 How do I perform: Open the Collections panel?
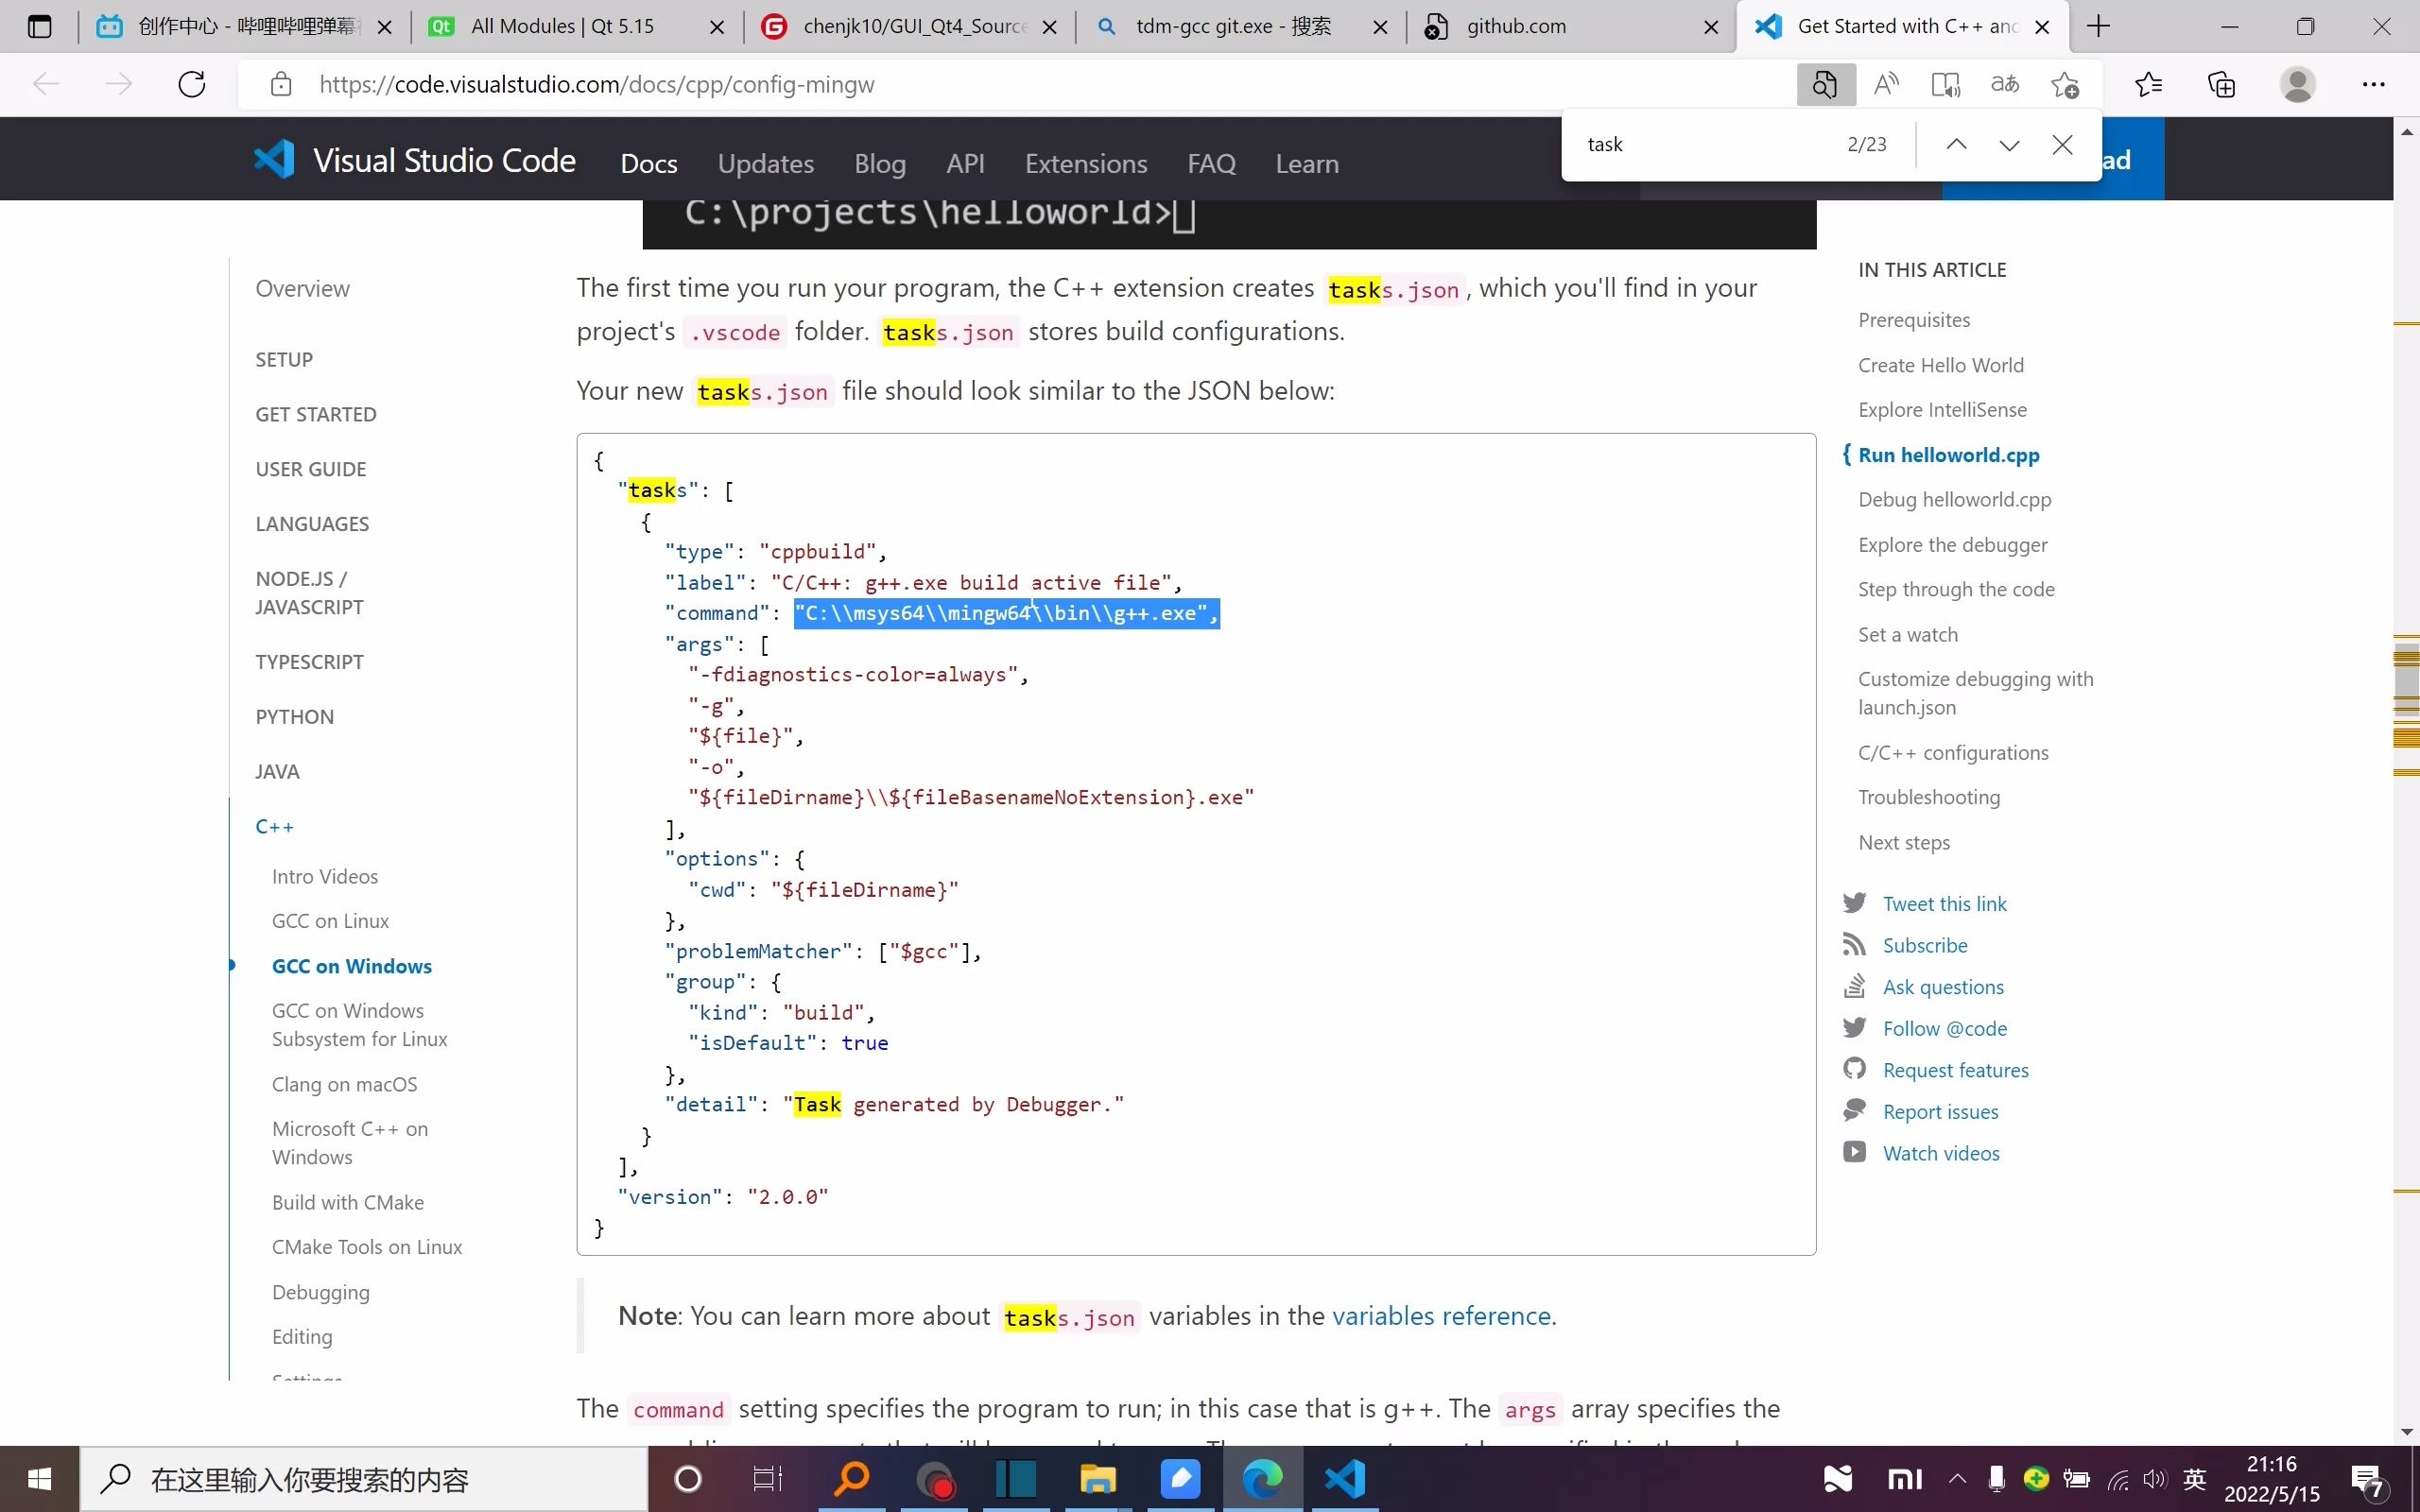point(2222,84)
